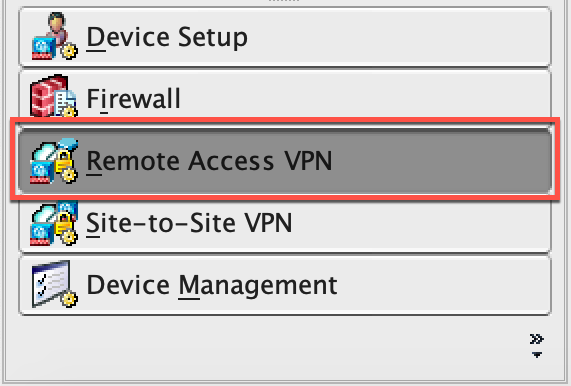
Task: Open the Firewall configuration section
Action: click(x=285, y=95)
